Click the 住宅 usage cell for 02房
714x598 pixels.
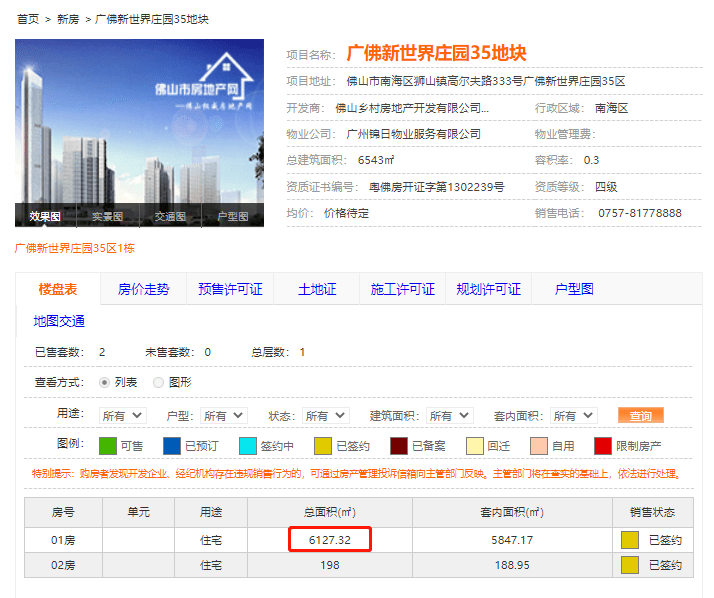[211, 565]
